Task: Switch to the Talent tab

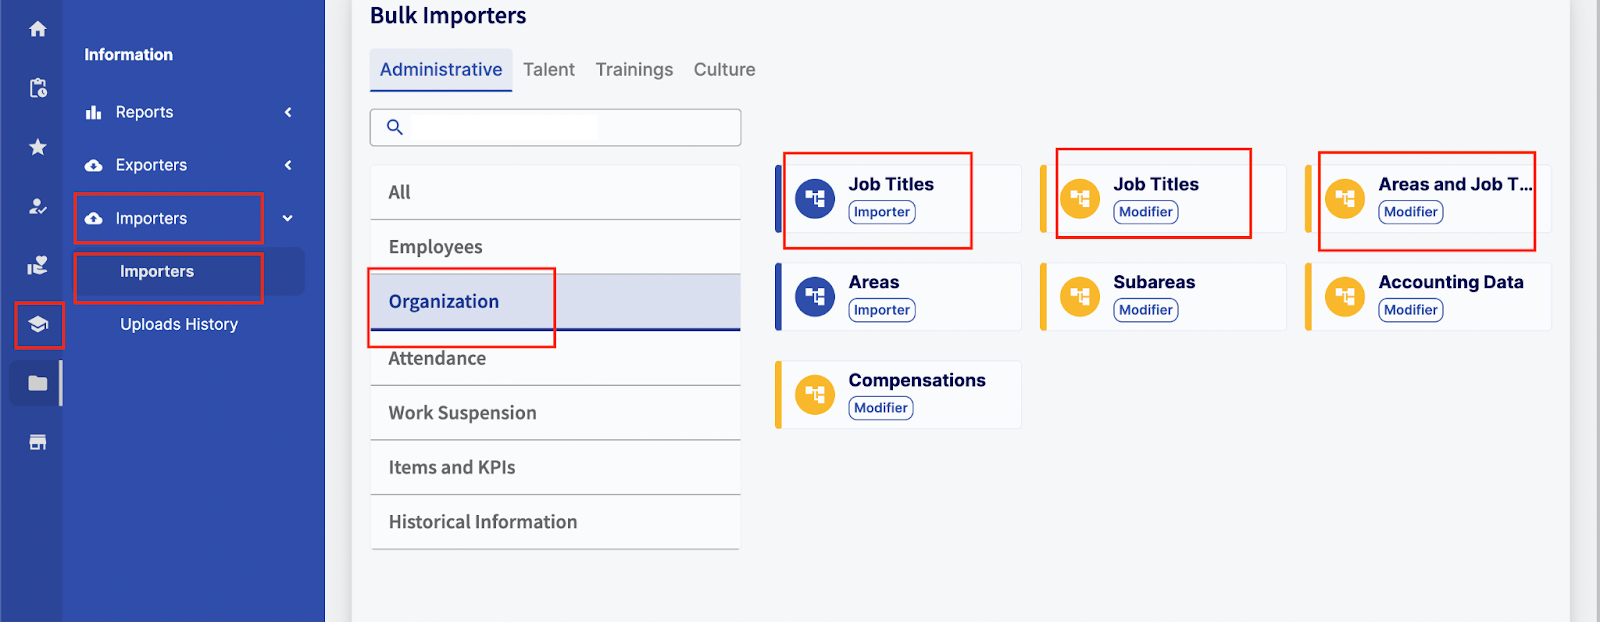Action: [549, 70]
